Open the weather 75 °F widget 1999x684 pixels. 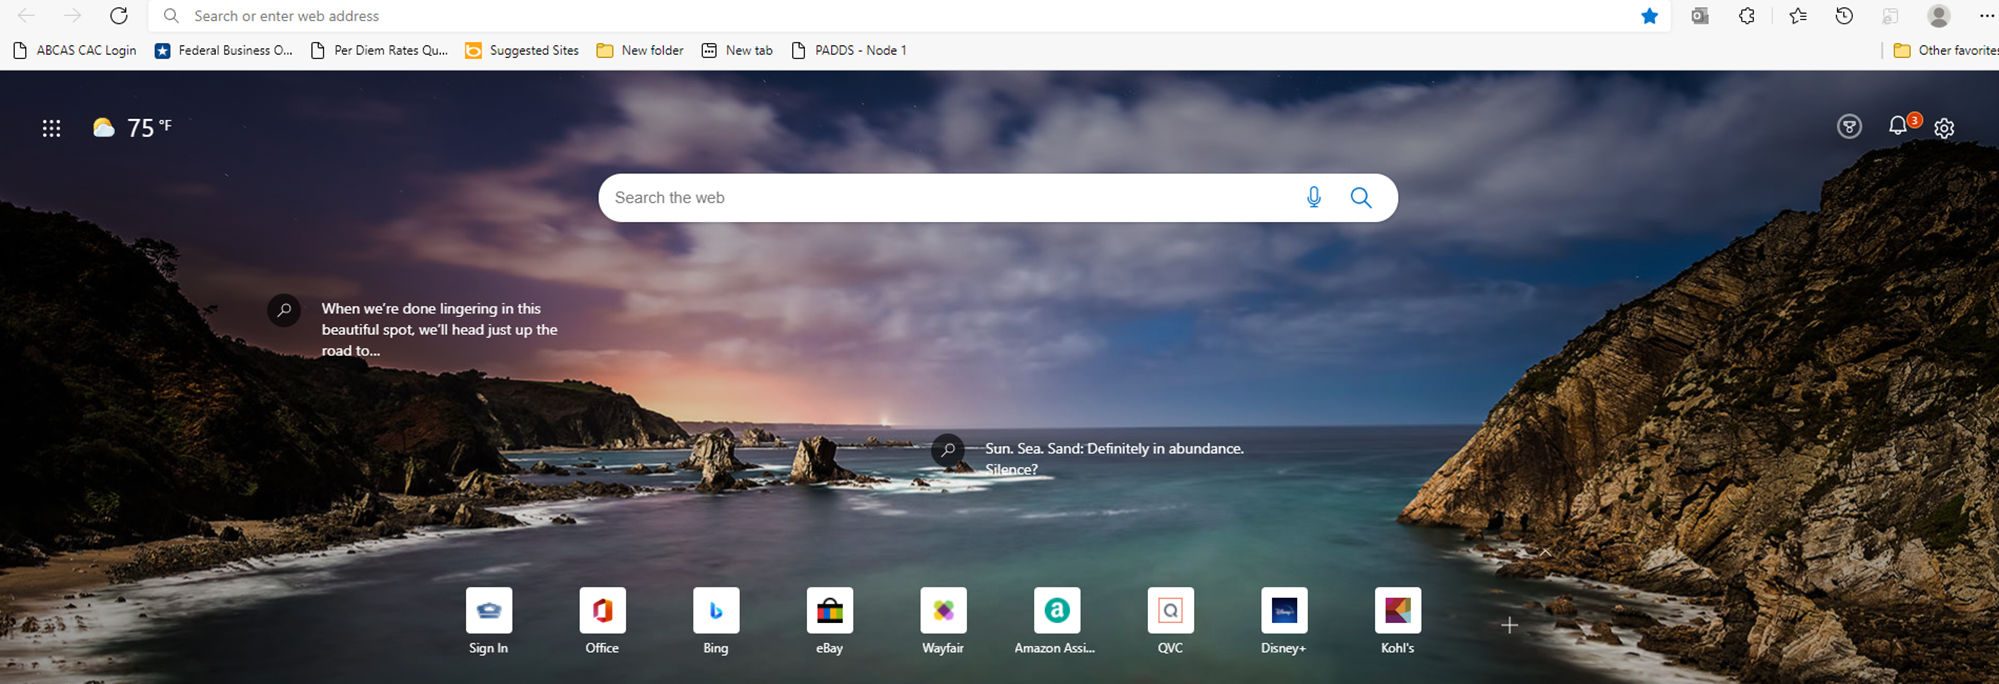click(x=132, y=127)
